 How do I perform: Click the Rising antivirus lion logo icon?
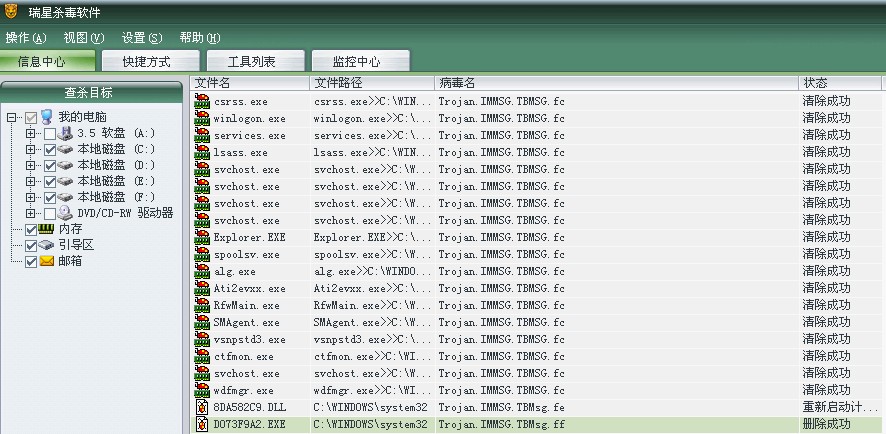[x=11, y=11]
